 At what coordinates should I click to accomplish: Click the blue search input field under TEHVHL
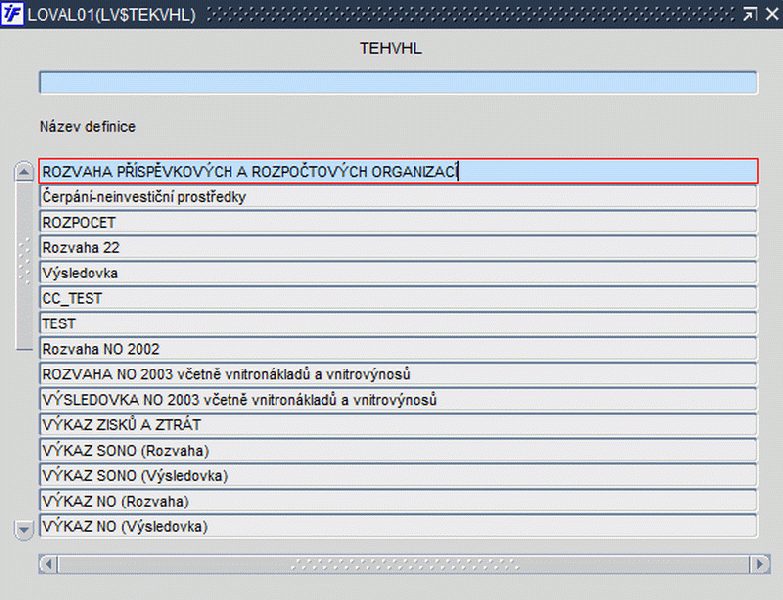(398, 82)
